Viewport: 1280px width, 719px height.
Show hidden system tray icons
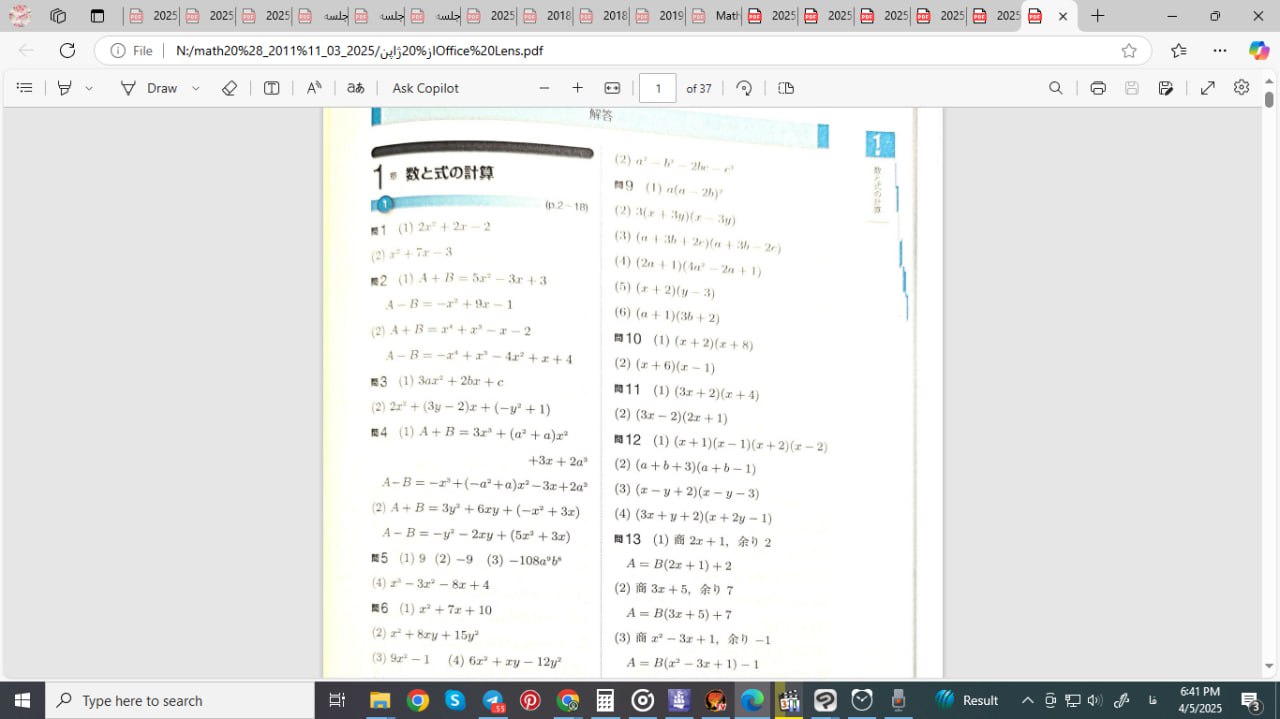coord(1027,700)
